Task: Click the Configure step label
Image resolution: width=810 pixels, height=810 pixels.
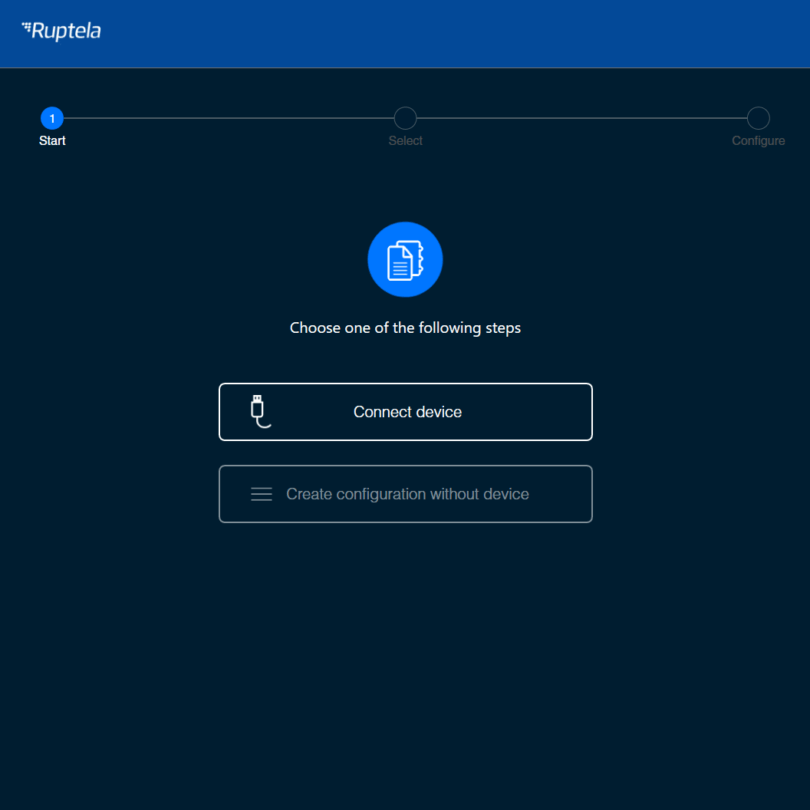Action: (x=758, y=141)
